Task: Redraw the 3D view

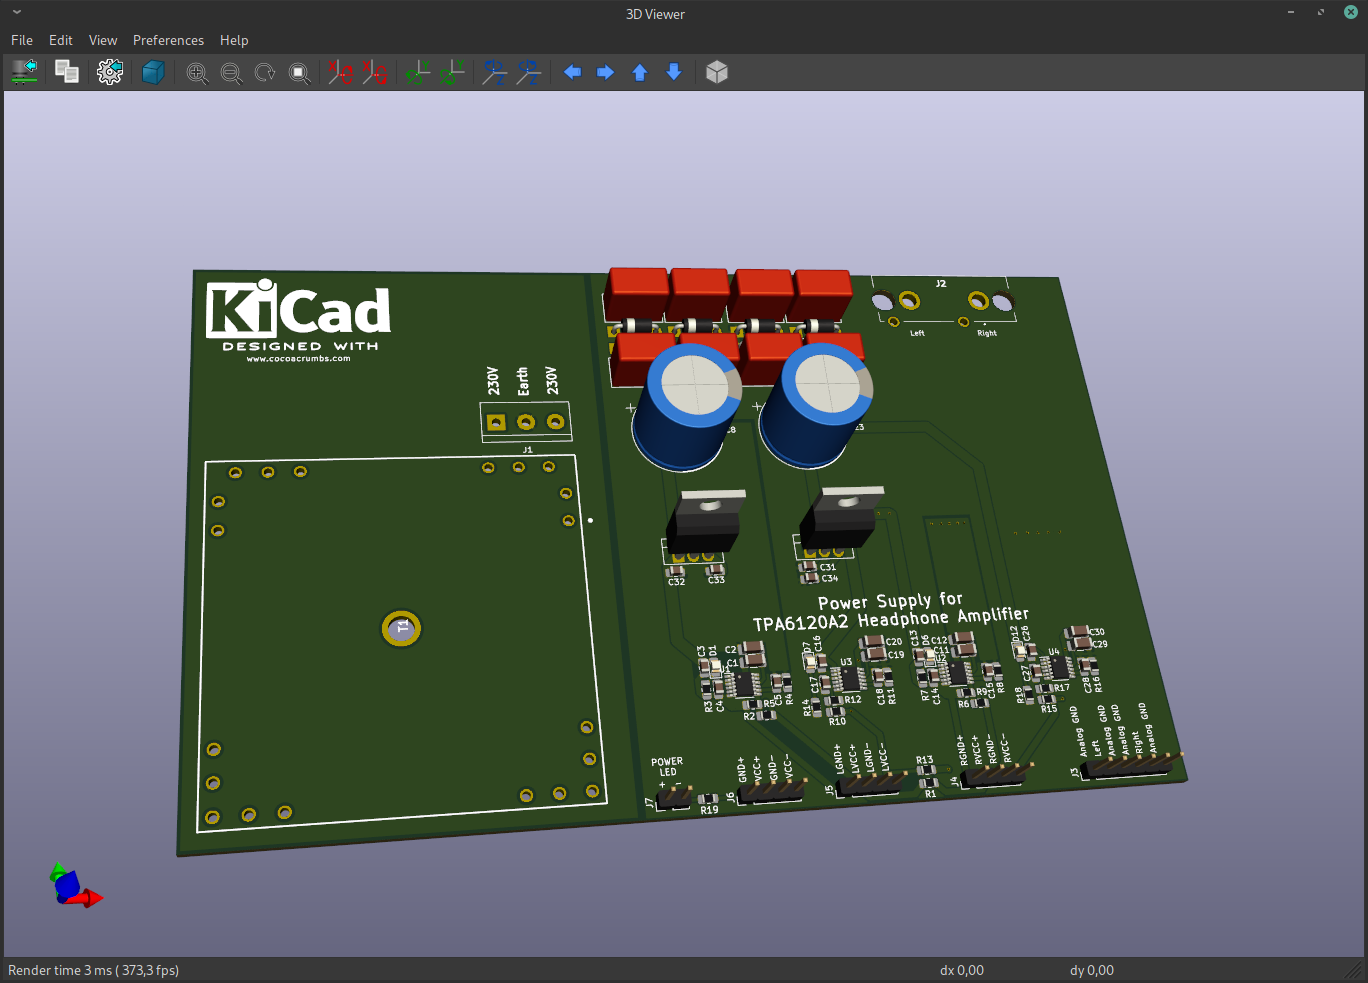Action: tap(265, 72)
